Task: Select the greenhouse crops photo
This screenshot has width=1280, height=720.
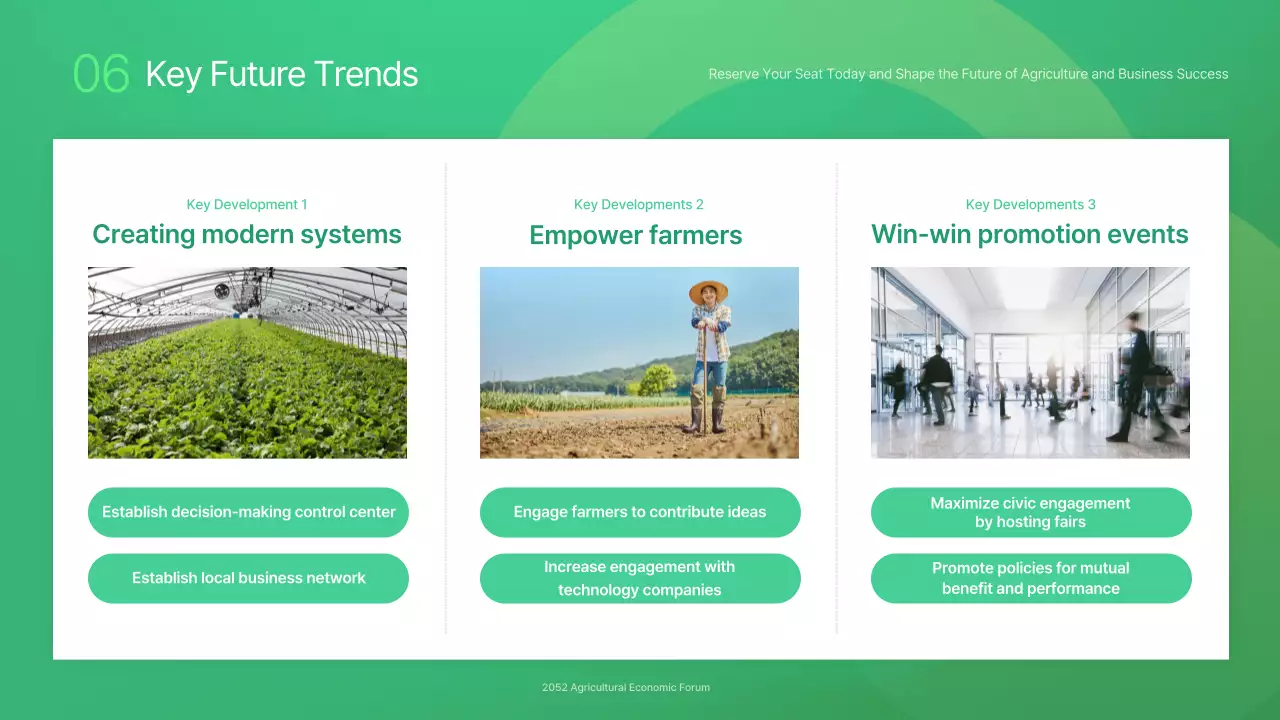Action: click(248, 362)
